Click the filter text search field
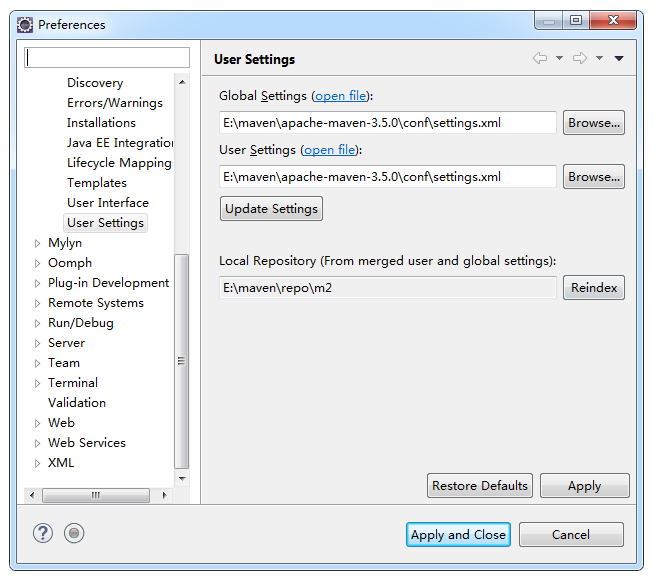The width and height of the screenshot is (658, 581). coord(107,57)
